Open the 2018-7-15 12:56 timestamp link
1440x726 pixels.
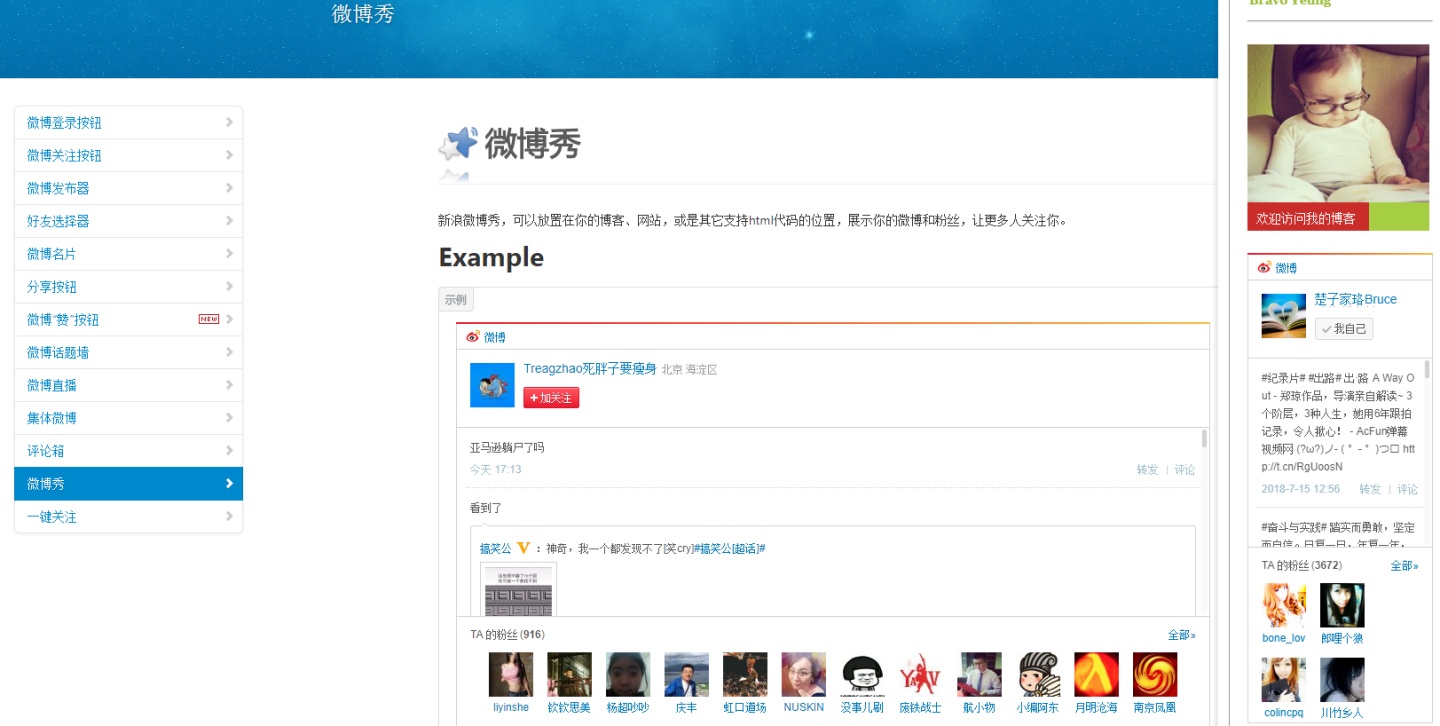pos(1300,489)
